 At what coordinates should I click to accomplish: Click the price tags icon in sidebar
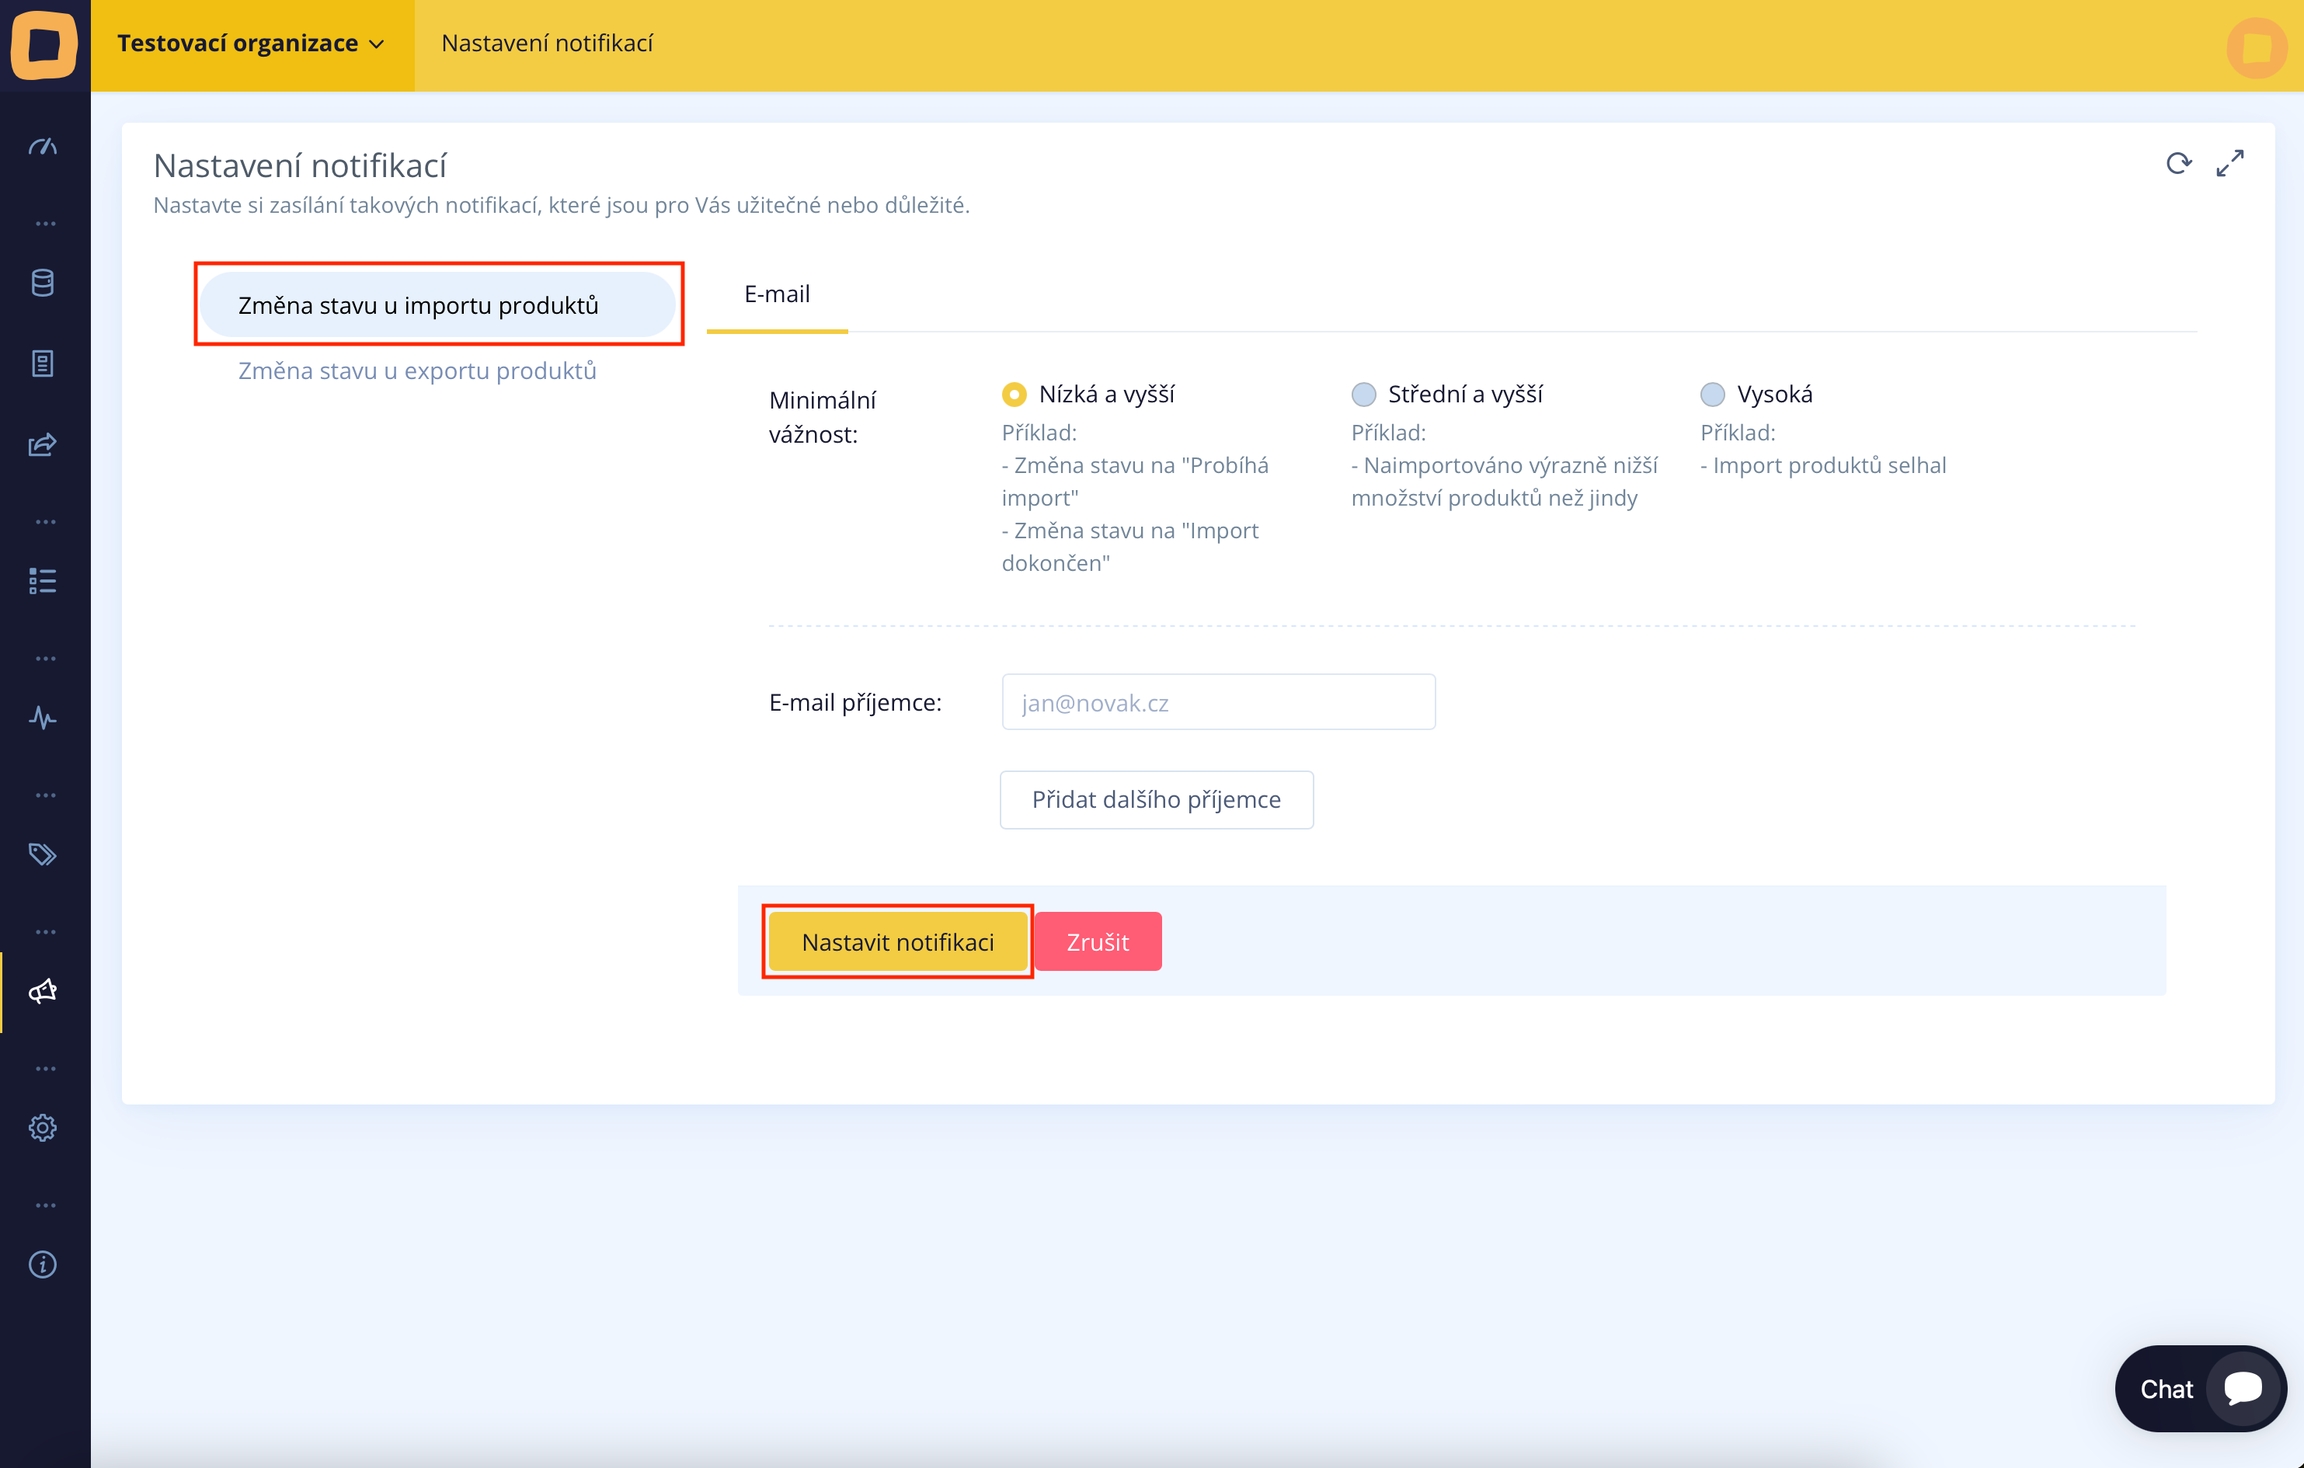[x=42, y=854]
